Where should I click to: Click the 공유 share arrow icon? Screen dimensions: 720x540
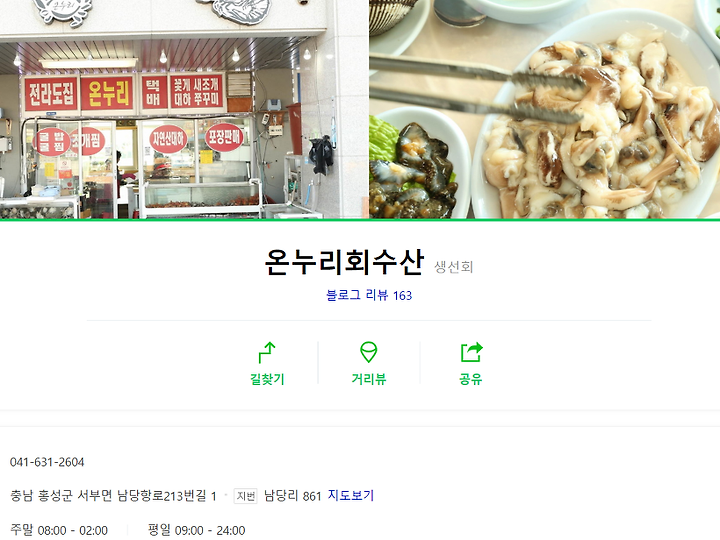(471, 352)
